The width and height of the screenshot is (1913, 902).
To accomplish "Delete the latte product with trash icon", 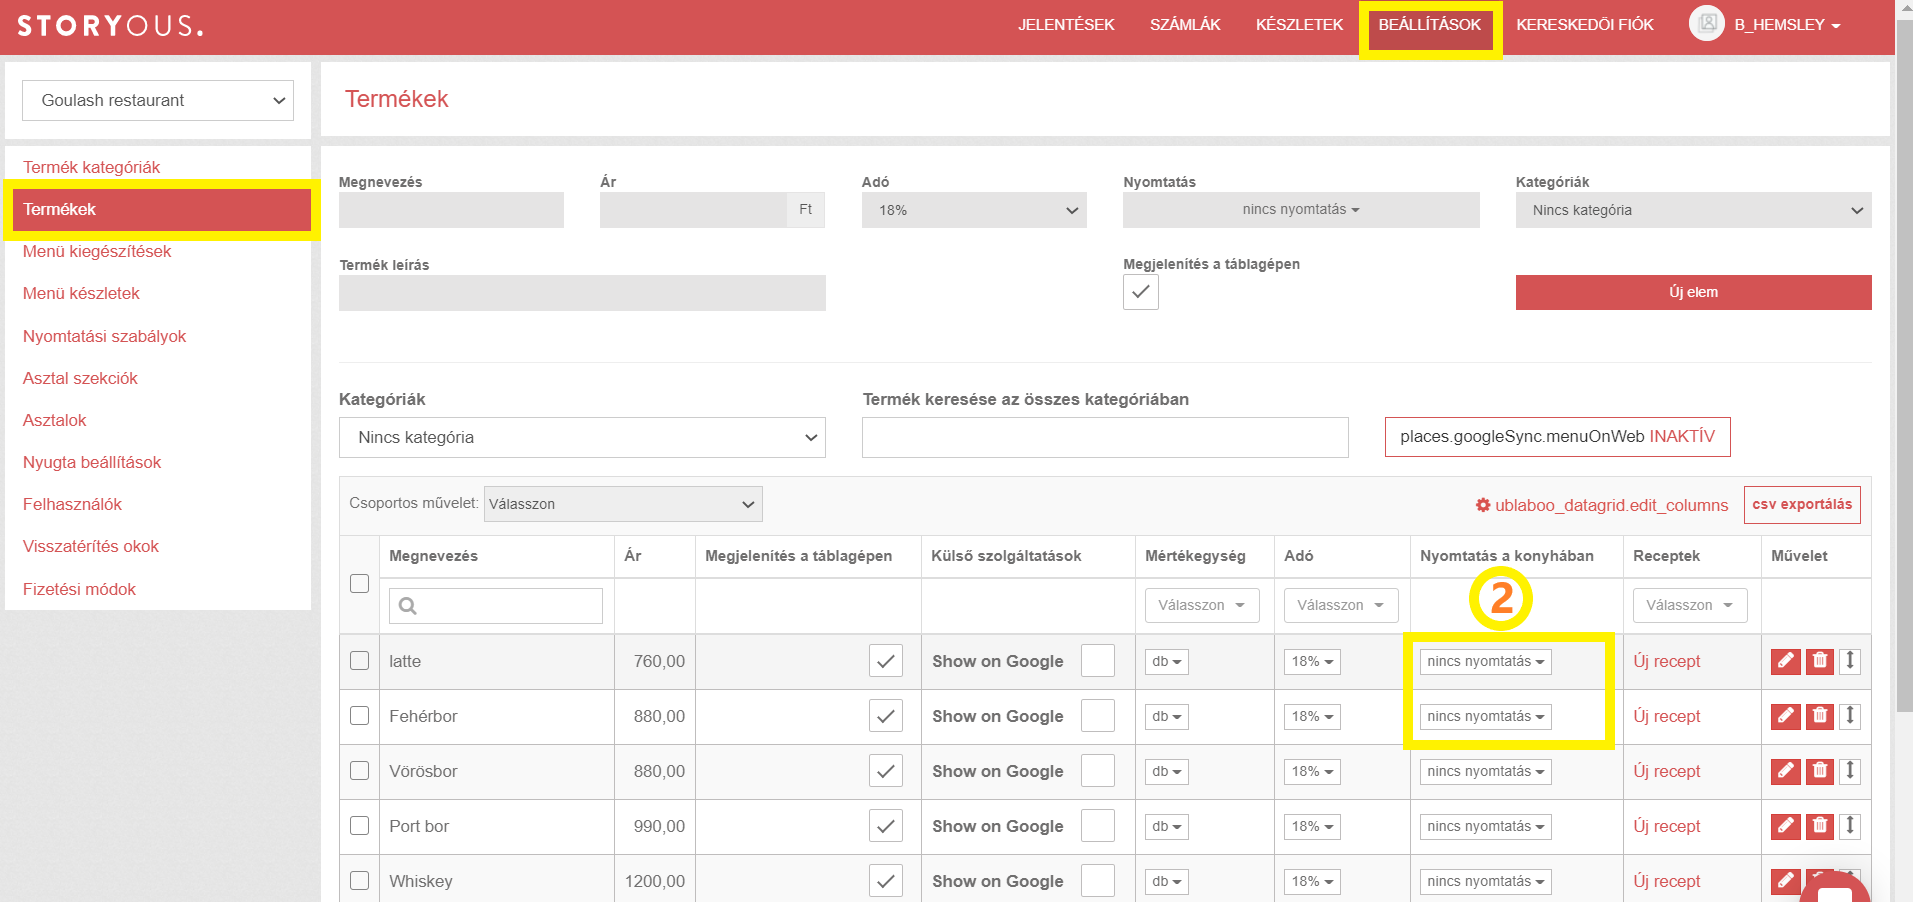I will click(x=1820, y=661).
